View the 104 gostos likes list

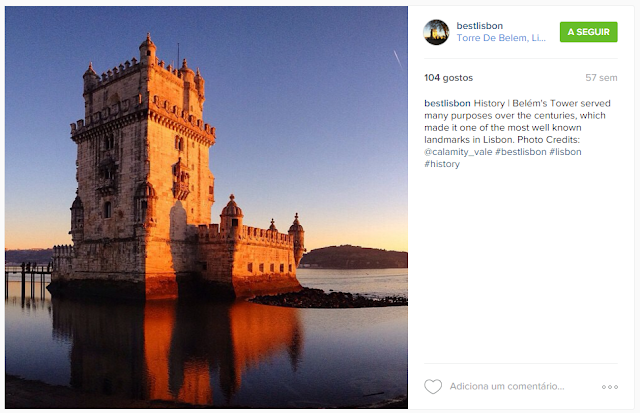pos(449,78)
